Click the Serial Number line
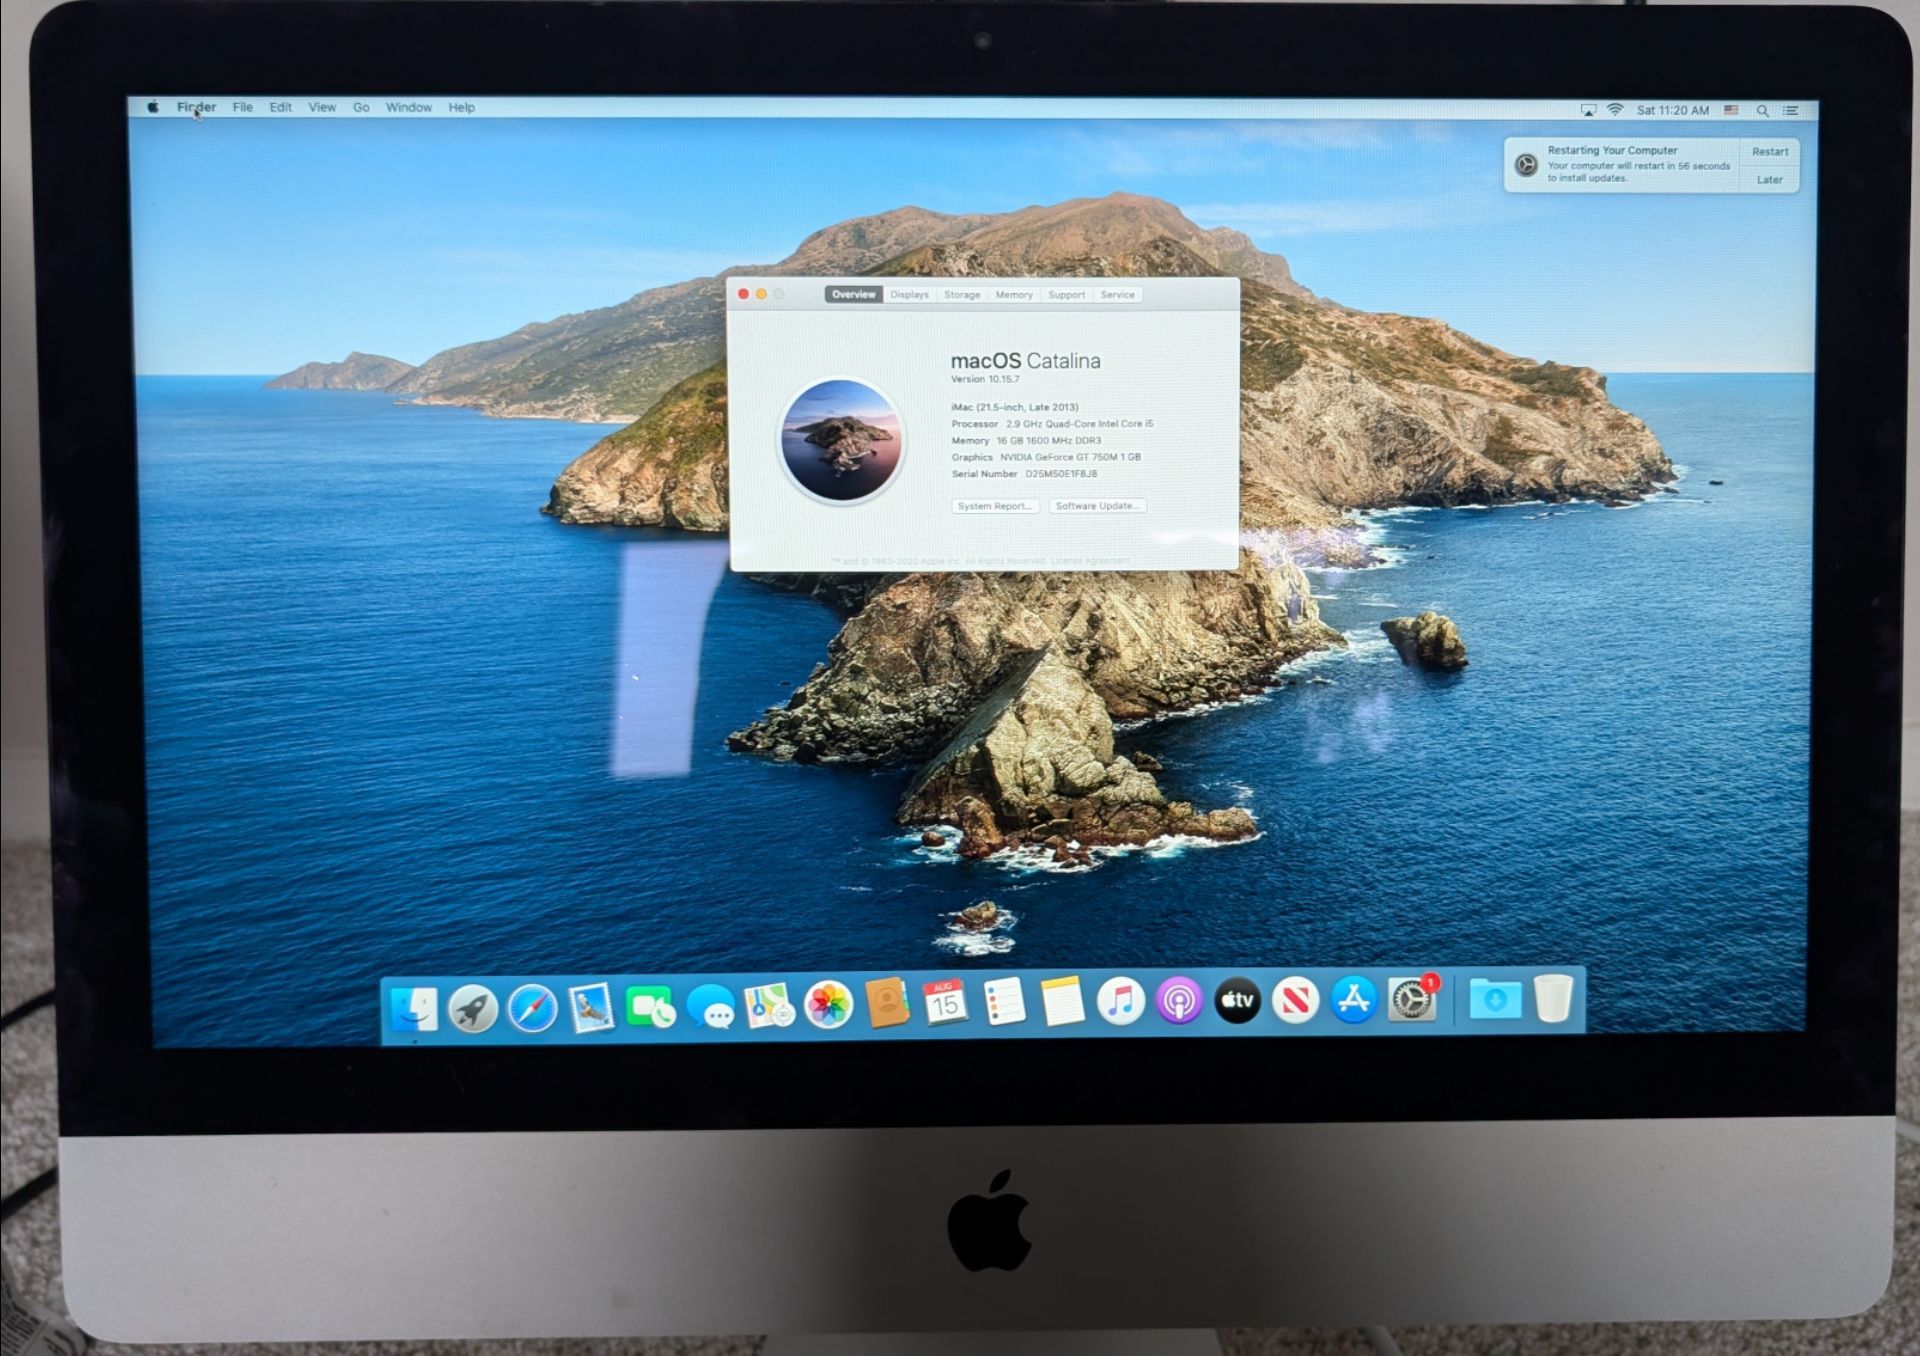 [x=1024, y=474]
